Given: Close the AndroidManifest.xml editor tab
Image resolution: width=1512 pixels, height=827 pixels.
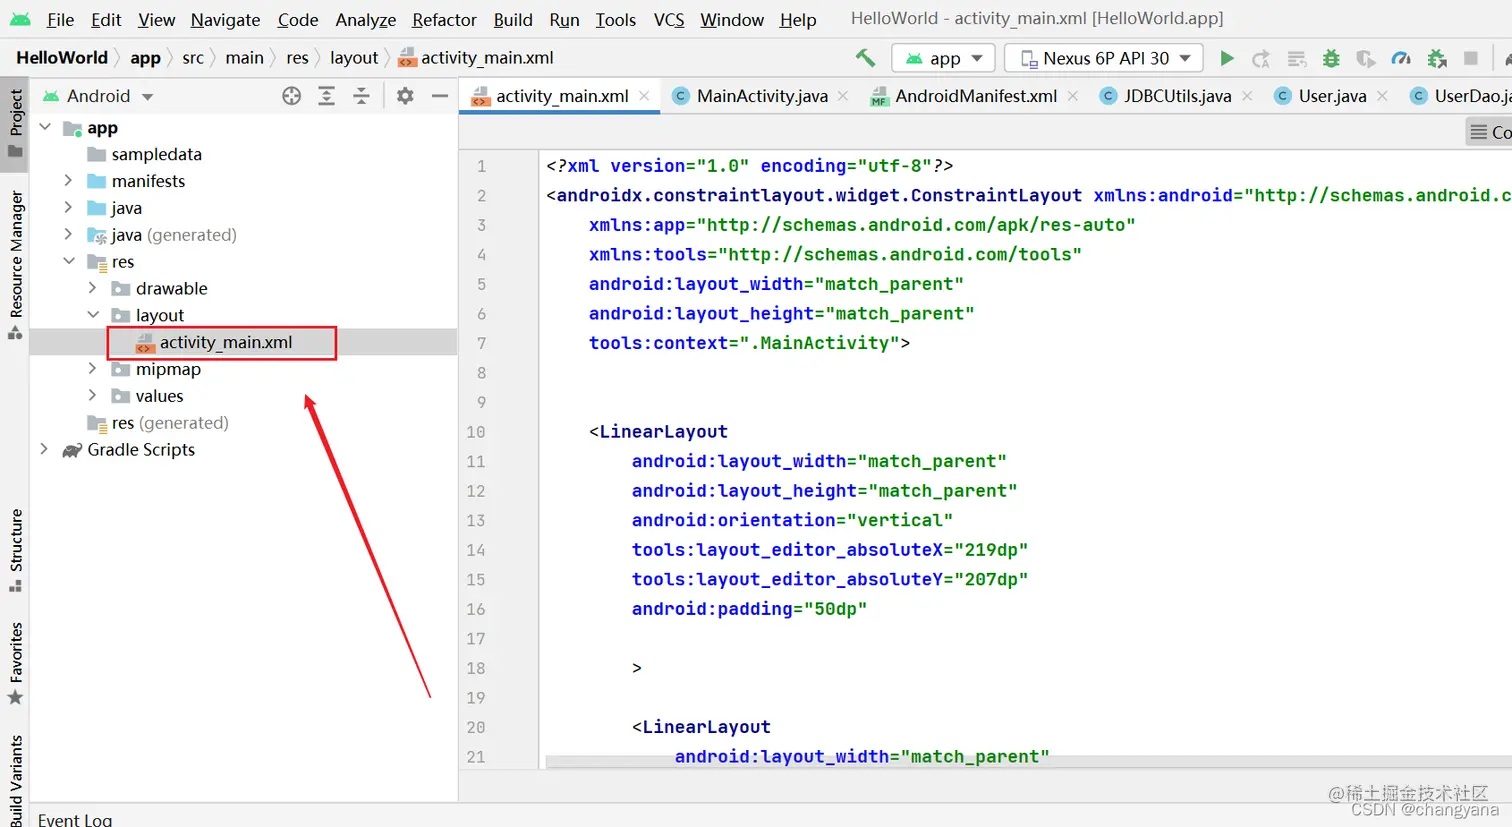Looking at the screenshot, I should (1072, 96).
